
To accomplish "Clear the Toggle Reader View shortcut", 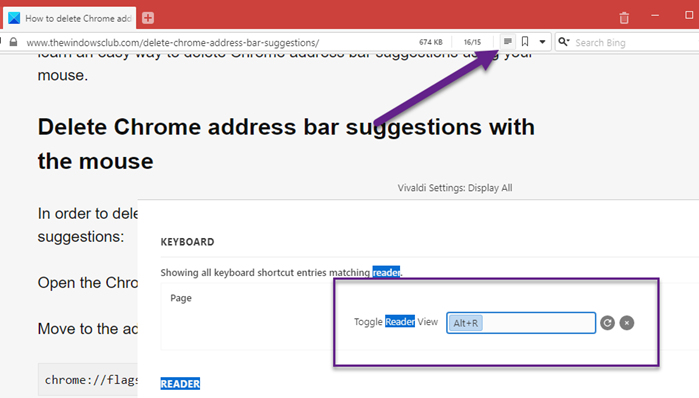I will click(x=627, y=323).
